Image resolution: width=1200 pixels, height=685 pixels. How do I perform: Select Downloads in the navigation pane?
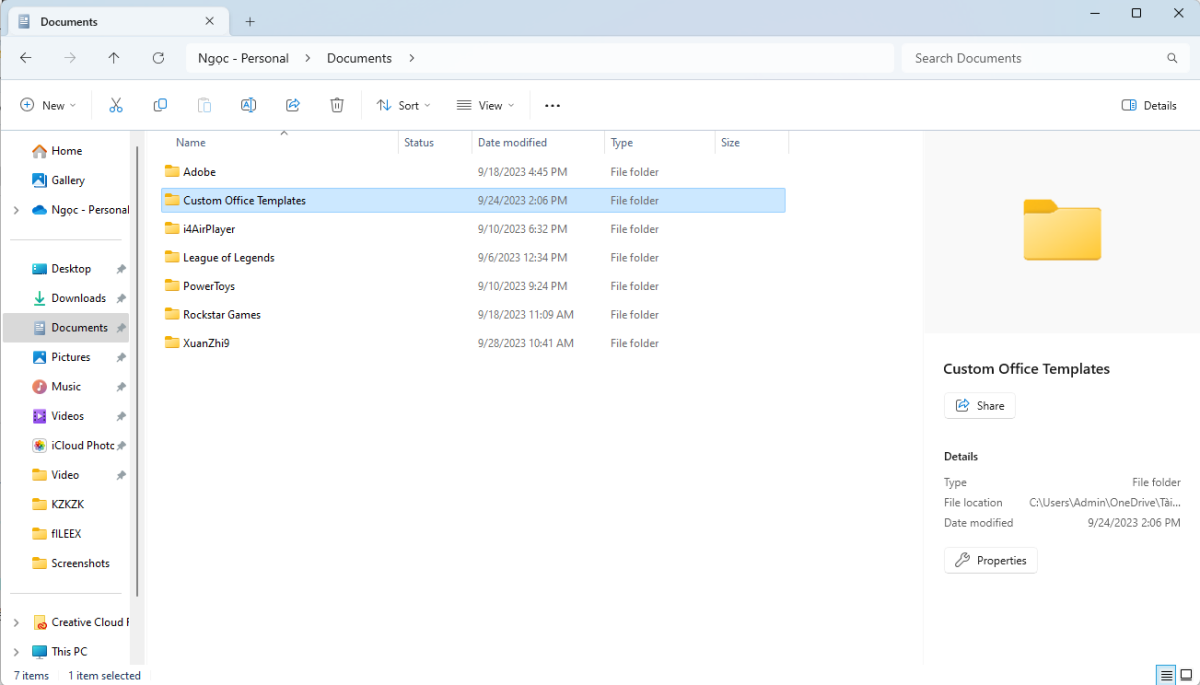(78, 298)
